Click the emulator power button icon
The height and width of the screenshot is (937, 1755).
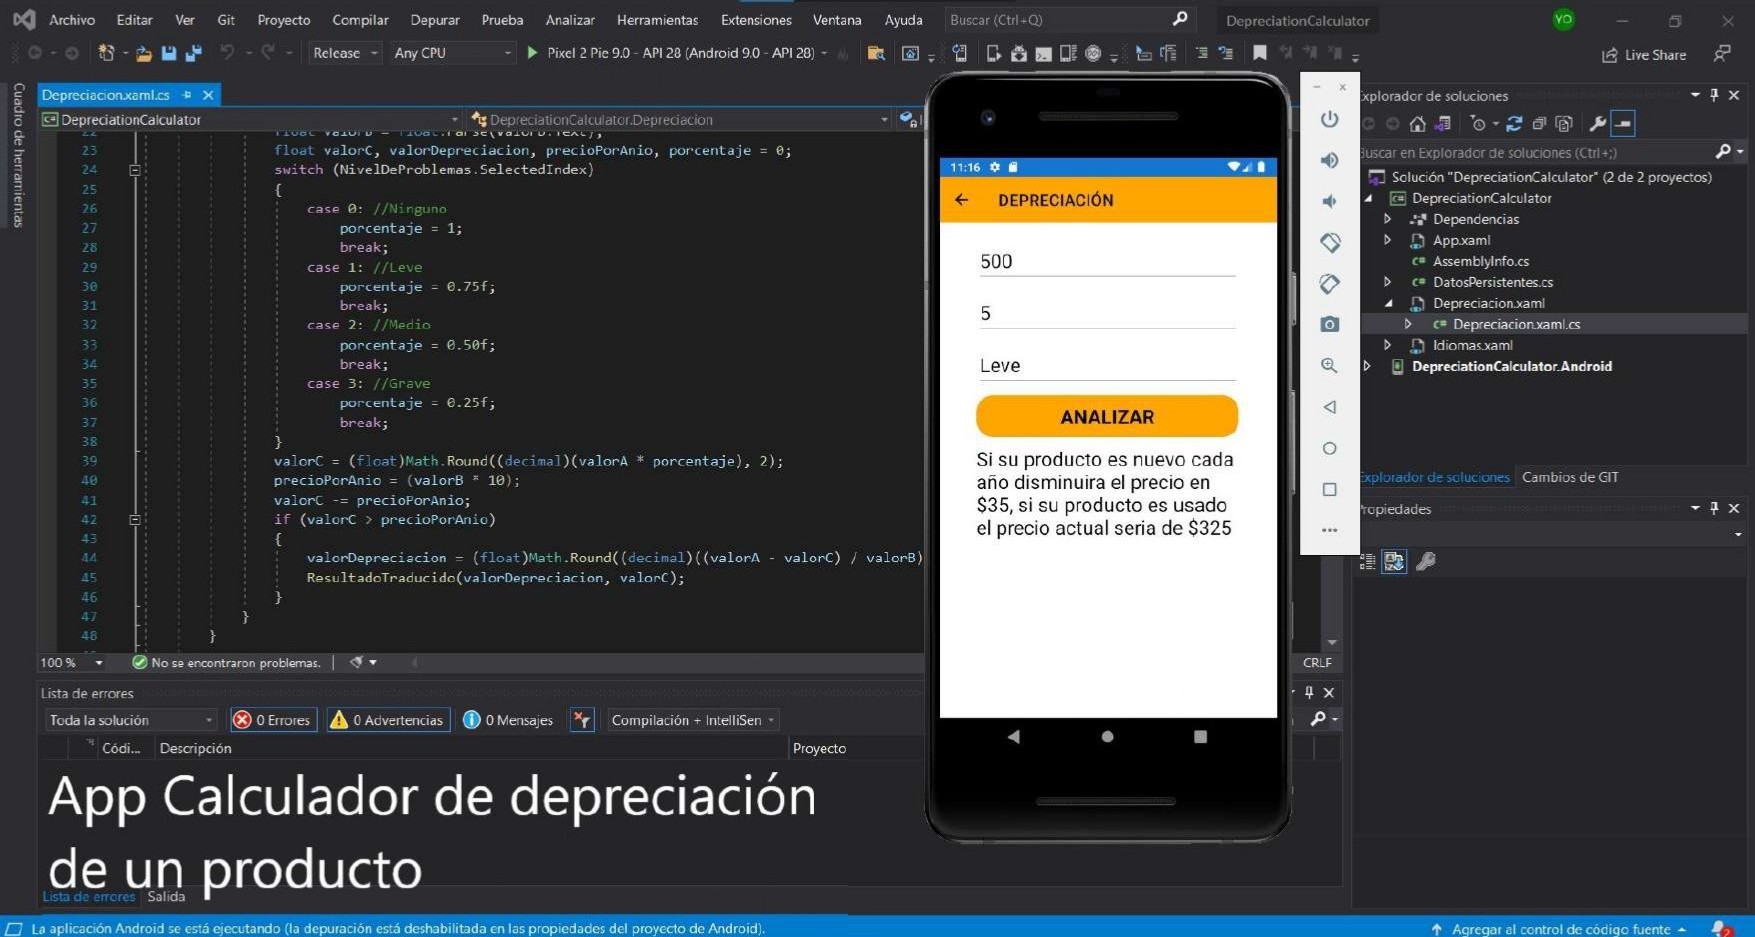point(1329,119)
